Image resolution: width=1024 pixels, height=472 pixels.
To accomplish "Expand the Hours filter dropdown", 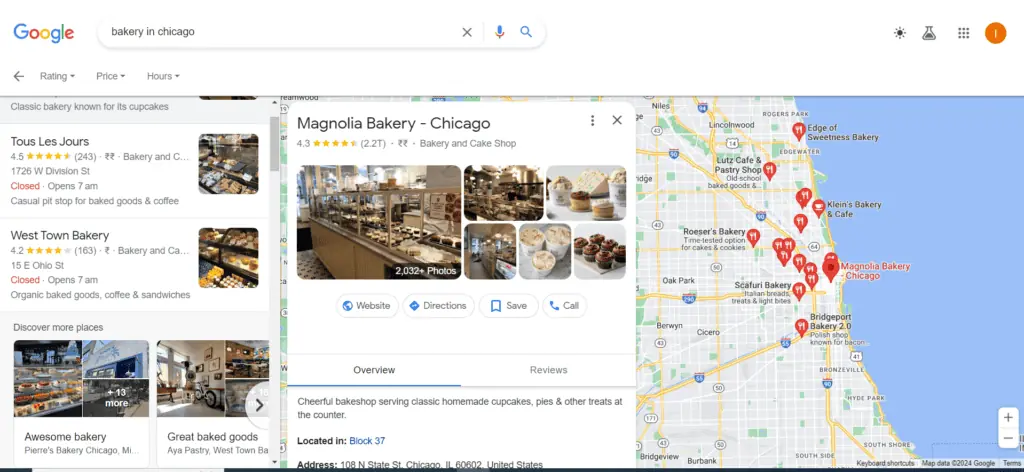I will (163, 76).
